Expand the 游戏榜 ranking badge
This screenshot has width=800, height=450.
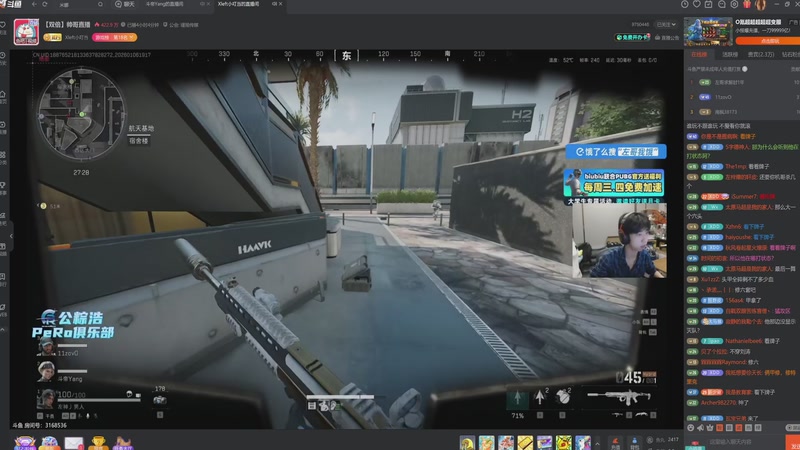(114, 37)
